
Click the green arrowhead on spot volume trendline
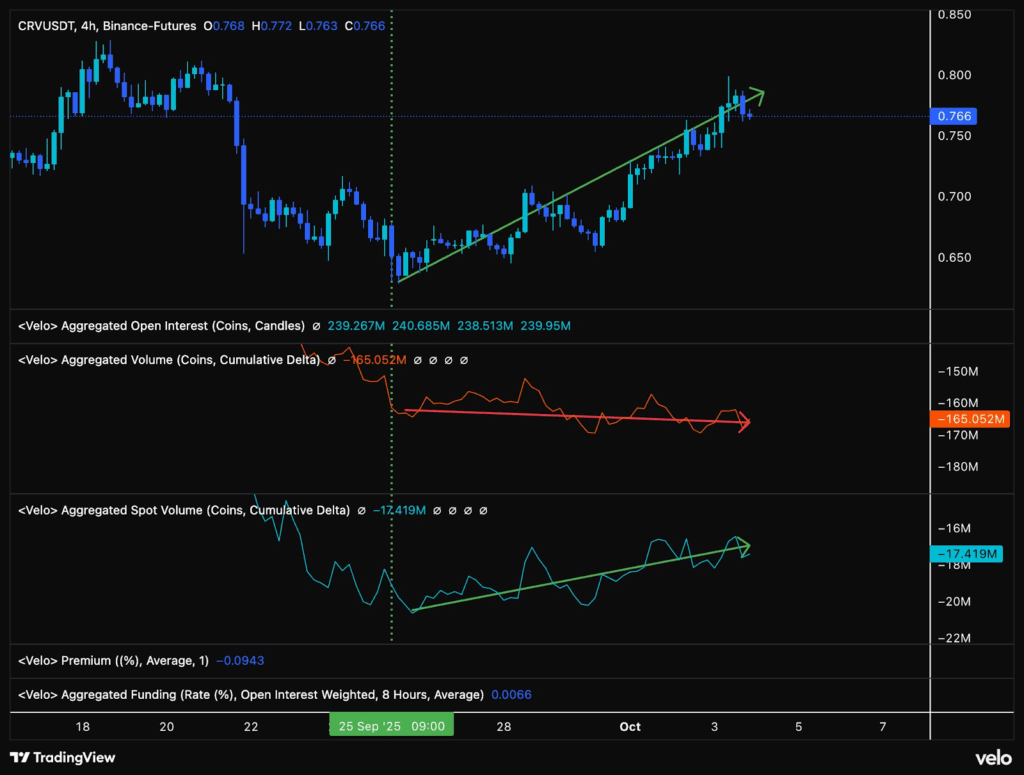coord(743,546)
